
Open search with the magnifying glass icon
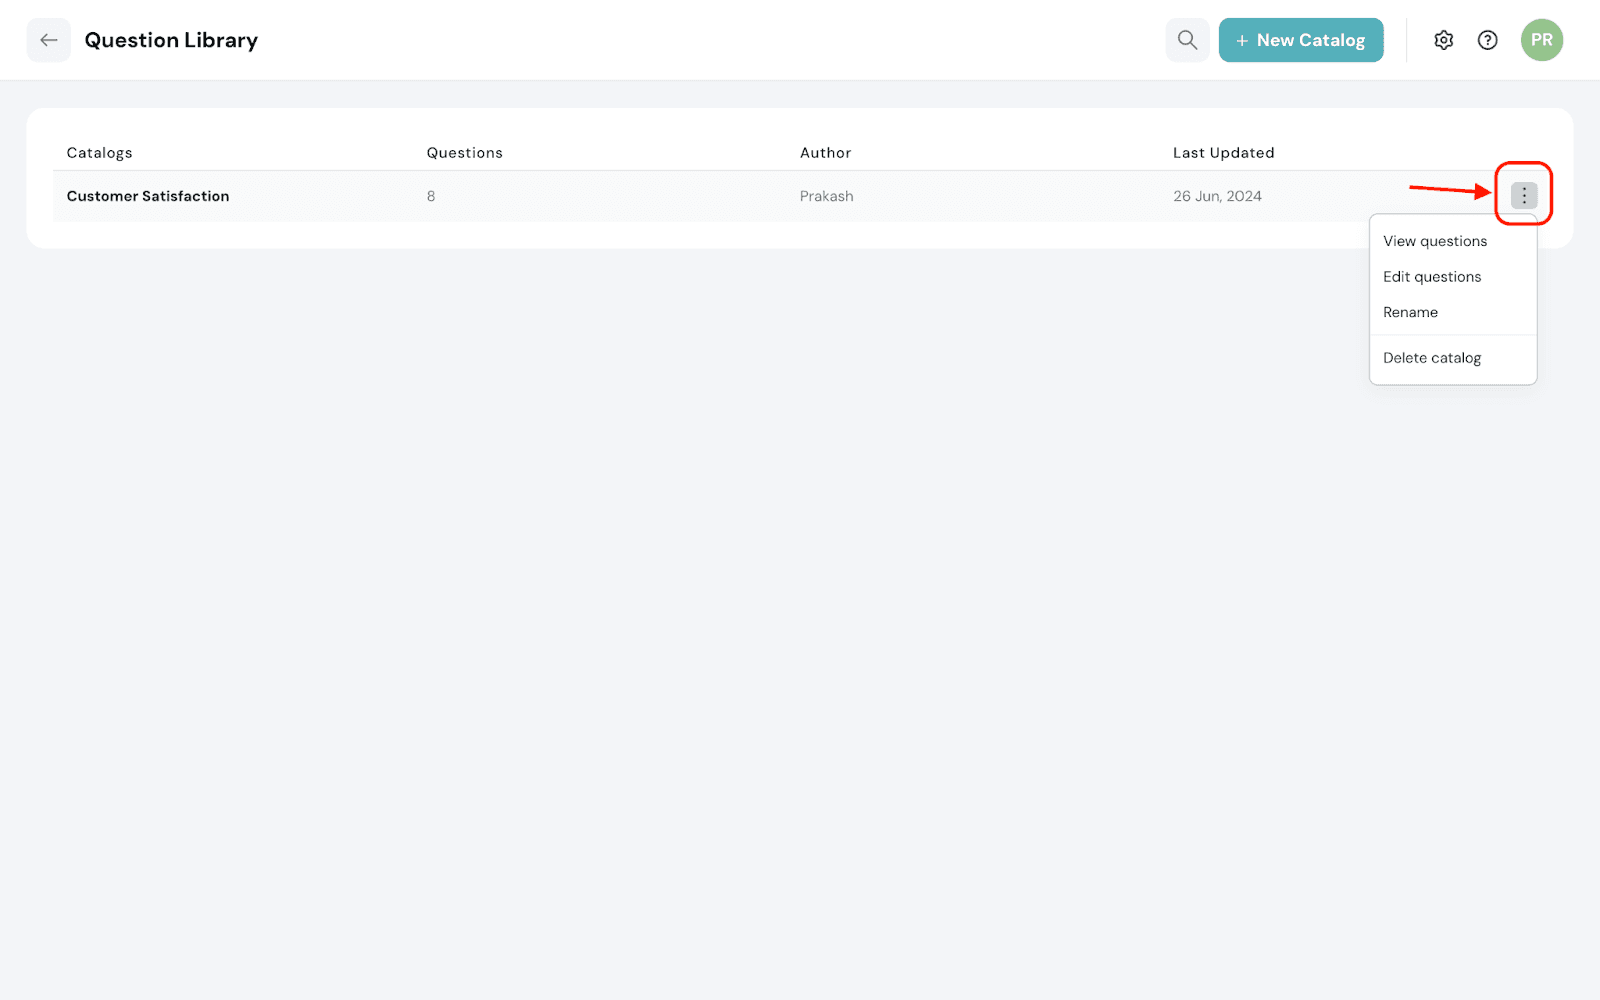(x=1187, y=40)
